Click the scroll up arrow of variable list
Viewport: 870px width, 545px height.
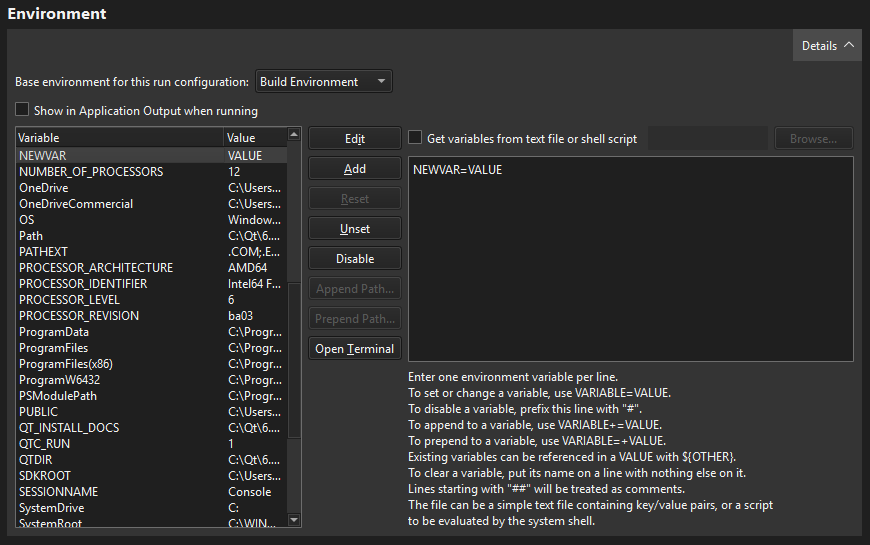(x=294, y=134)
